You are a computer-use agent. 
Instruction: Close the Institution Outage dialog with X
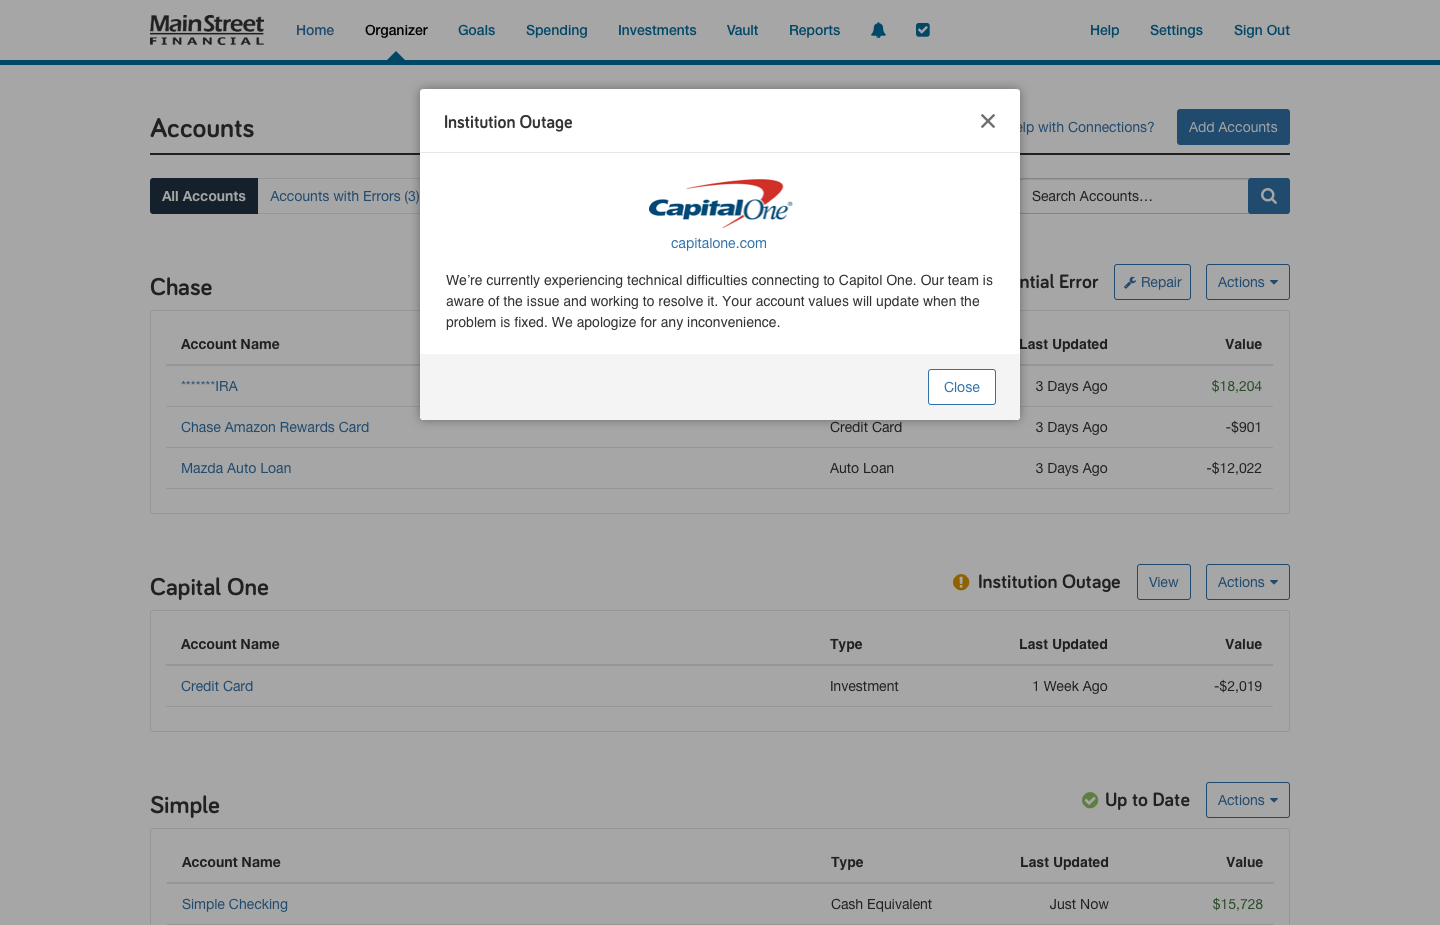pyautogui.click(x=988, y=121)
